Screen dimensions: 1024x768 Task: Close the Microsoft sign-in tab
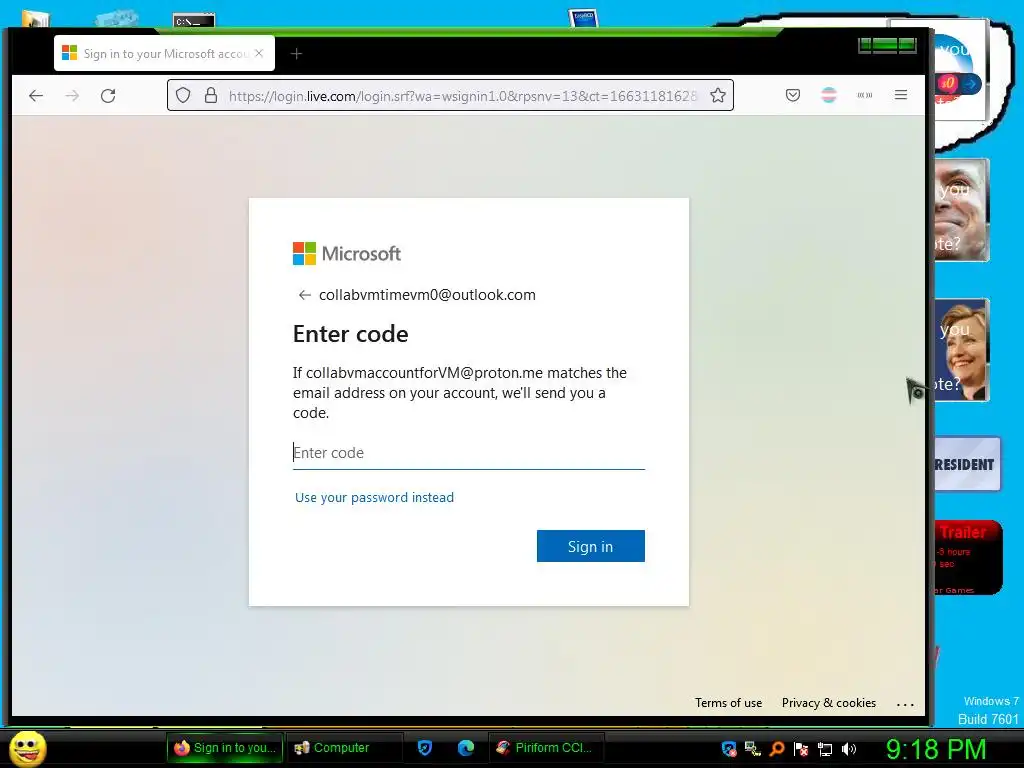click(259, 54)
